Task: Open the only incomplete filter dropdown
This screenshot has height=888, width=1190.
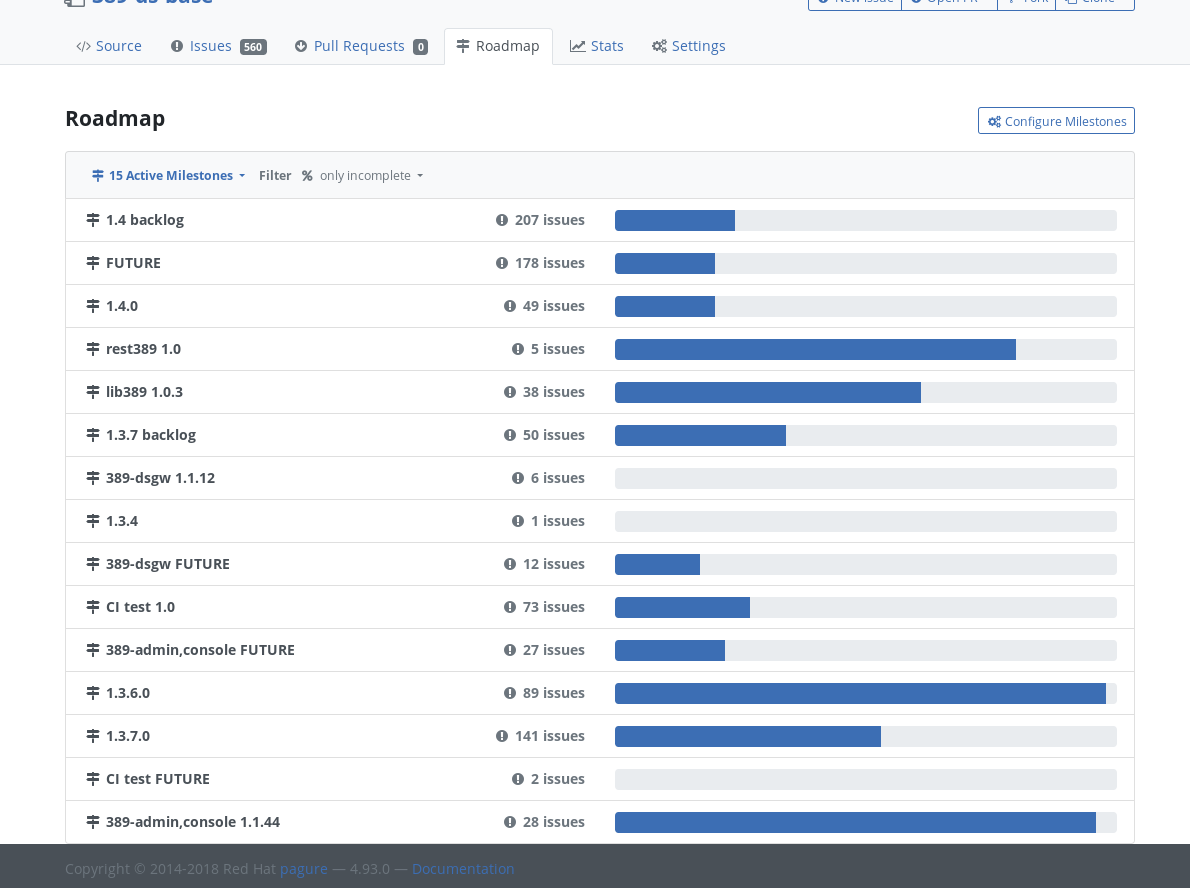Action: (371, 176)
